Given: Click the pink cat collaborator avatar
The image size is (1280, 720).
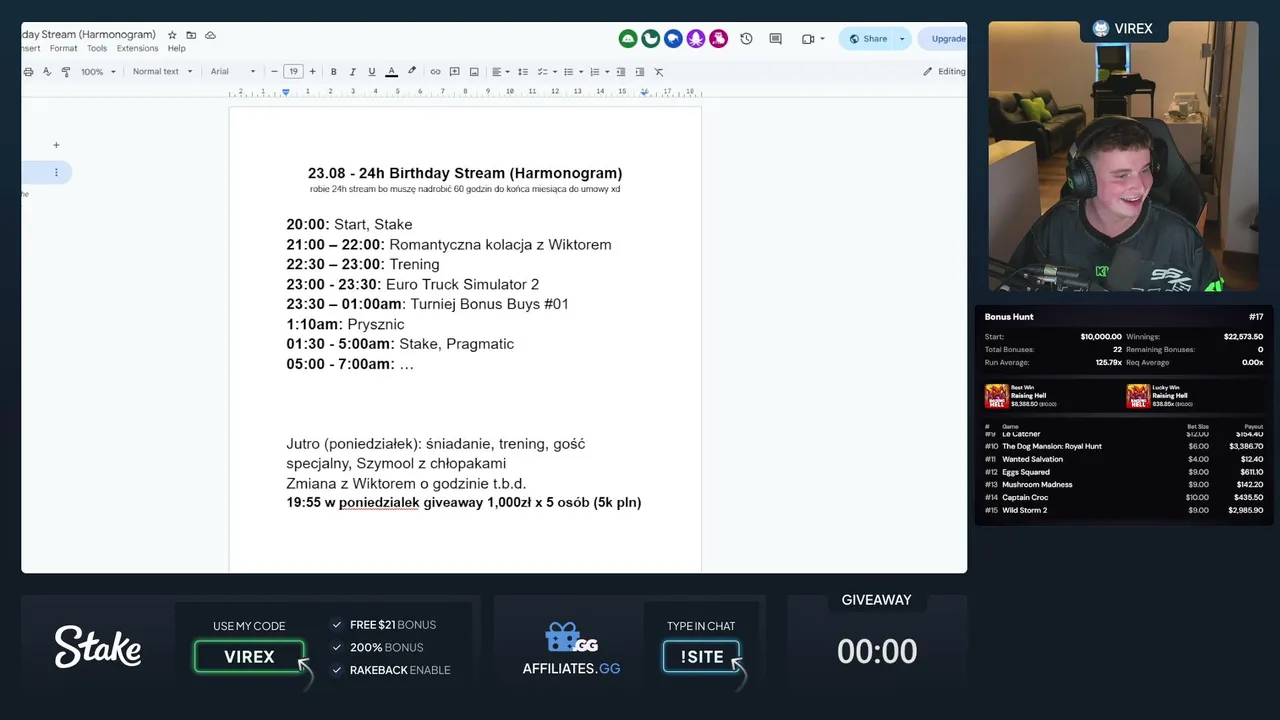Looking at the screenshot, I should point(719,39).
